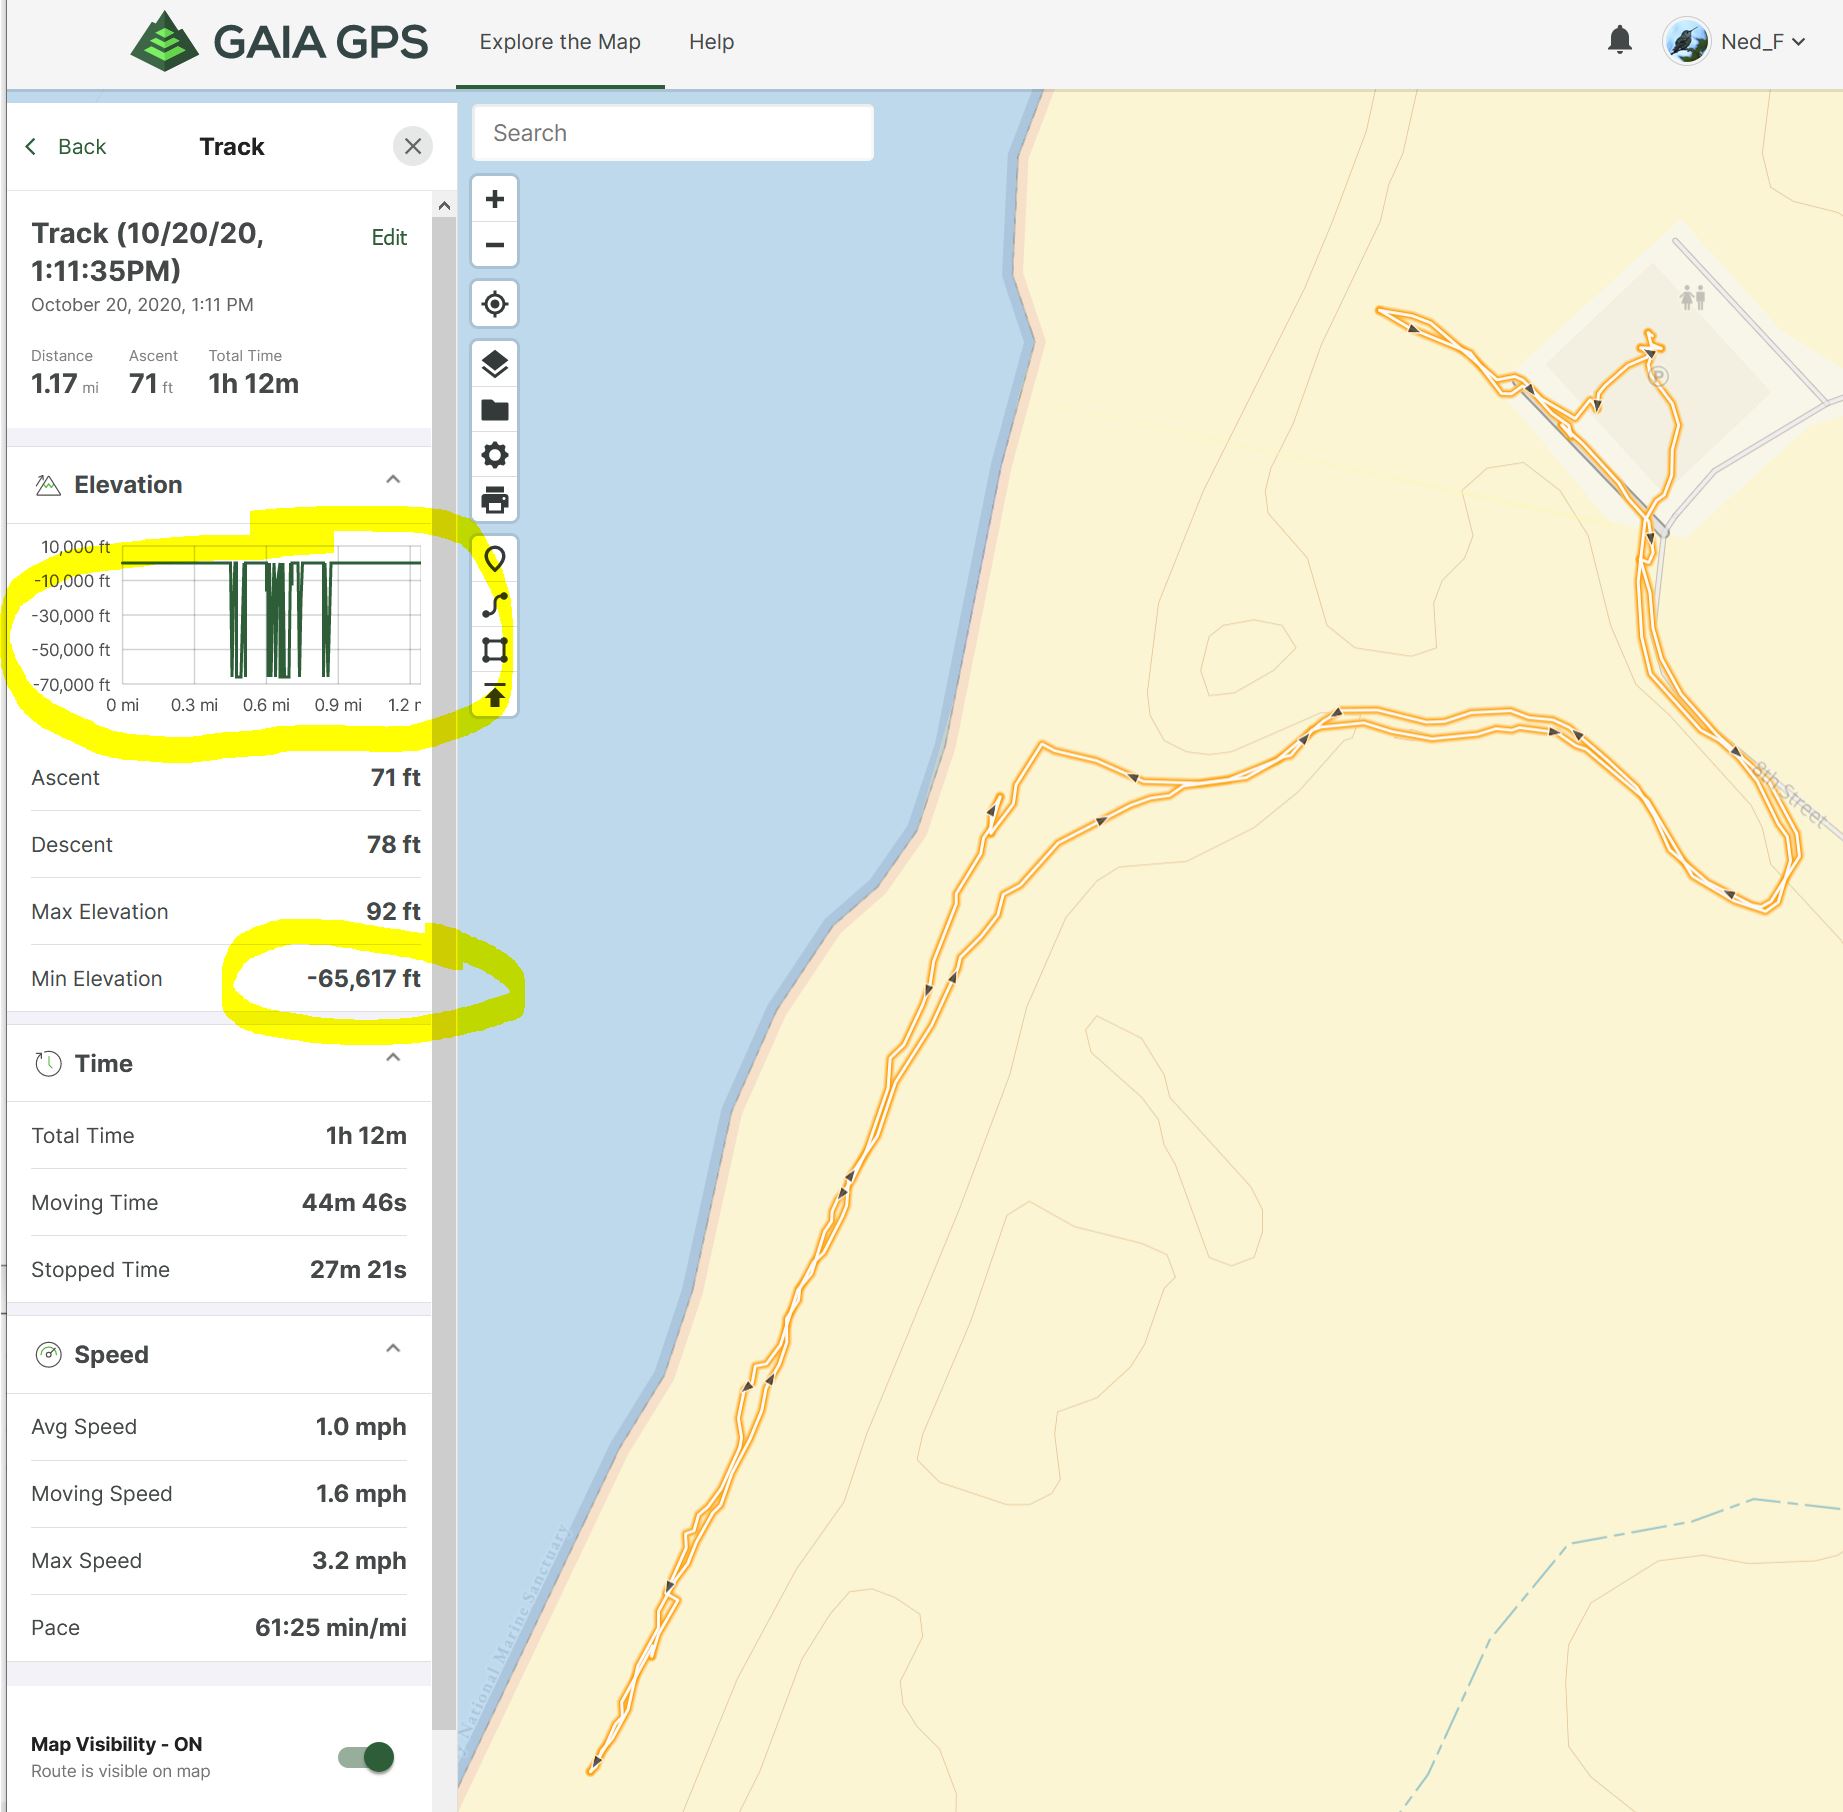The width and height of the screenshot is (1843, 1812).
Task: Collapse the Time section
Action: (393, 1058)
